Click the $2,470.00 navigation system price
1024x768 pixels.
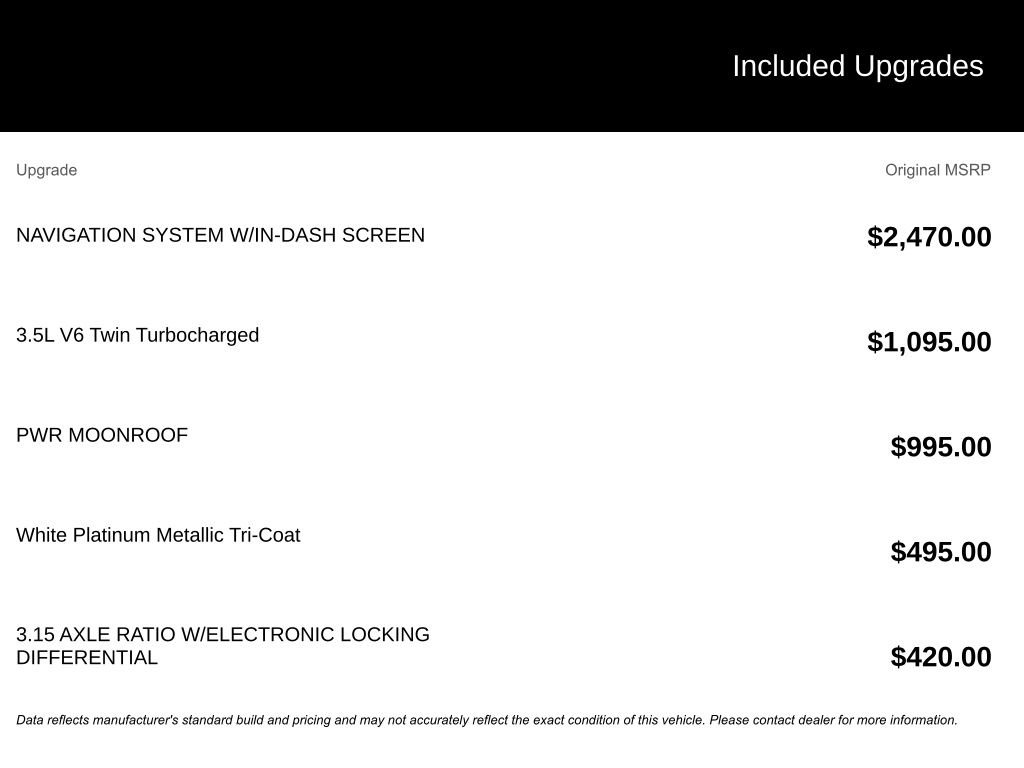point(929,237)
